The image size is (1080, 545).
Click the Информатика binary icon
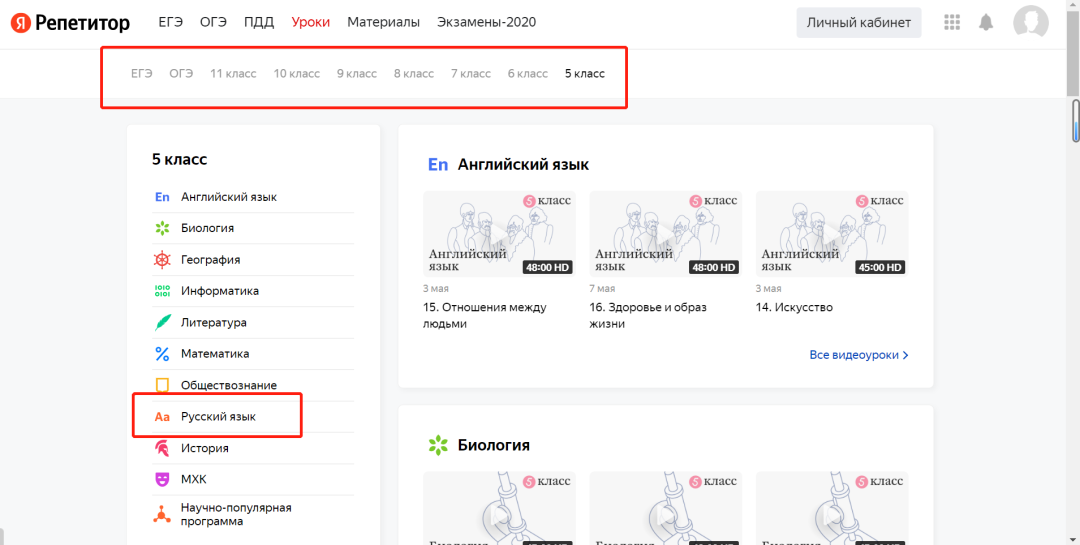tap(162, 291)
